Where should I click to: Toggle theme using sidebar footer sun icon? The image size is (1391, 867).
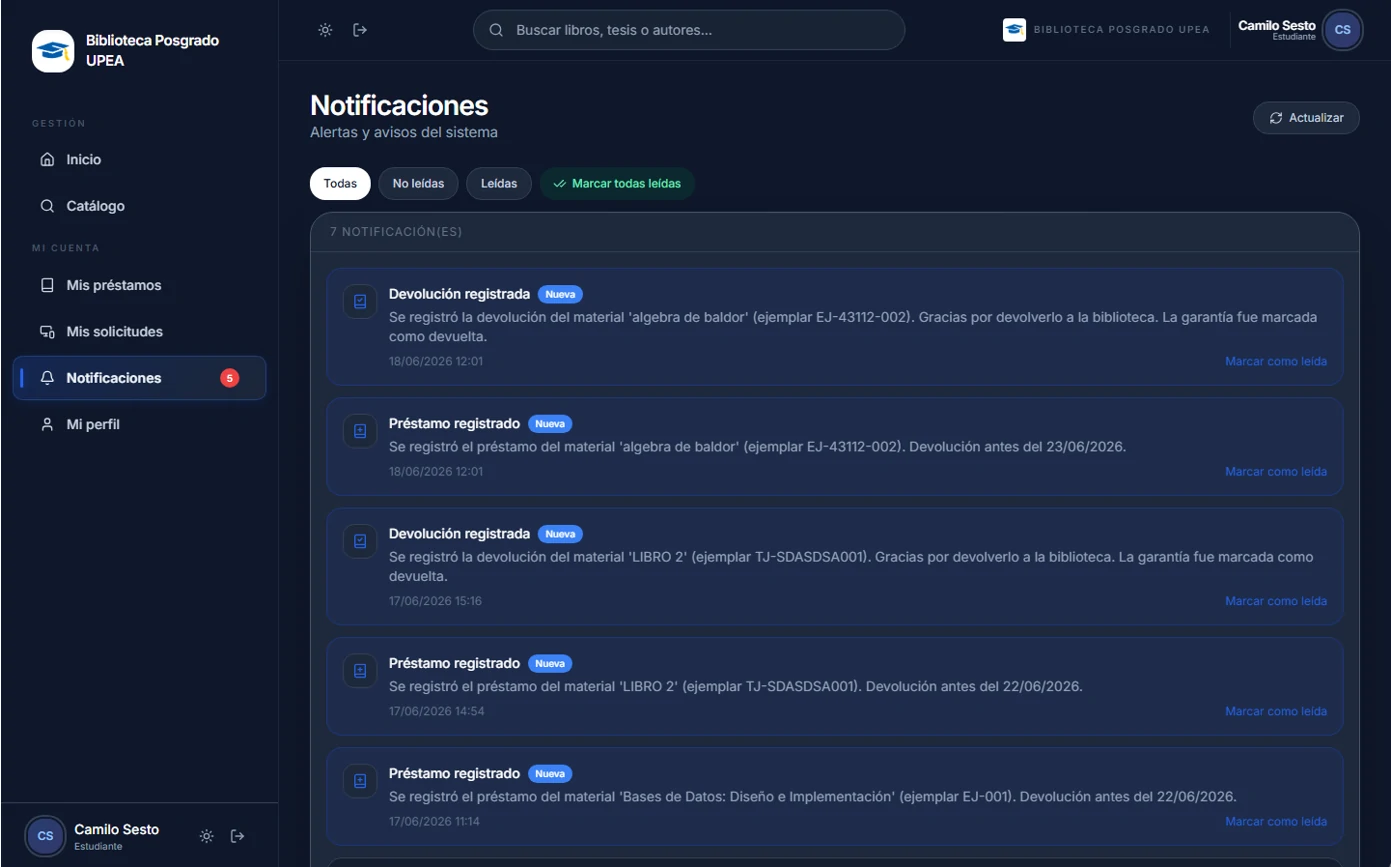[x=206, y=836]
